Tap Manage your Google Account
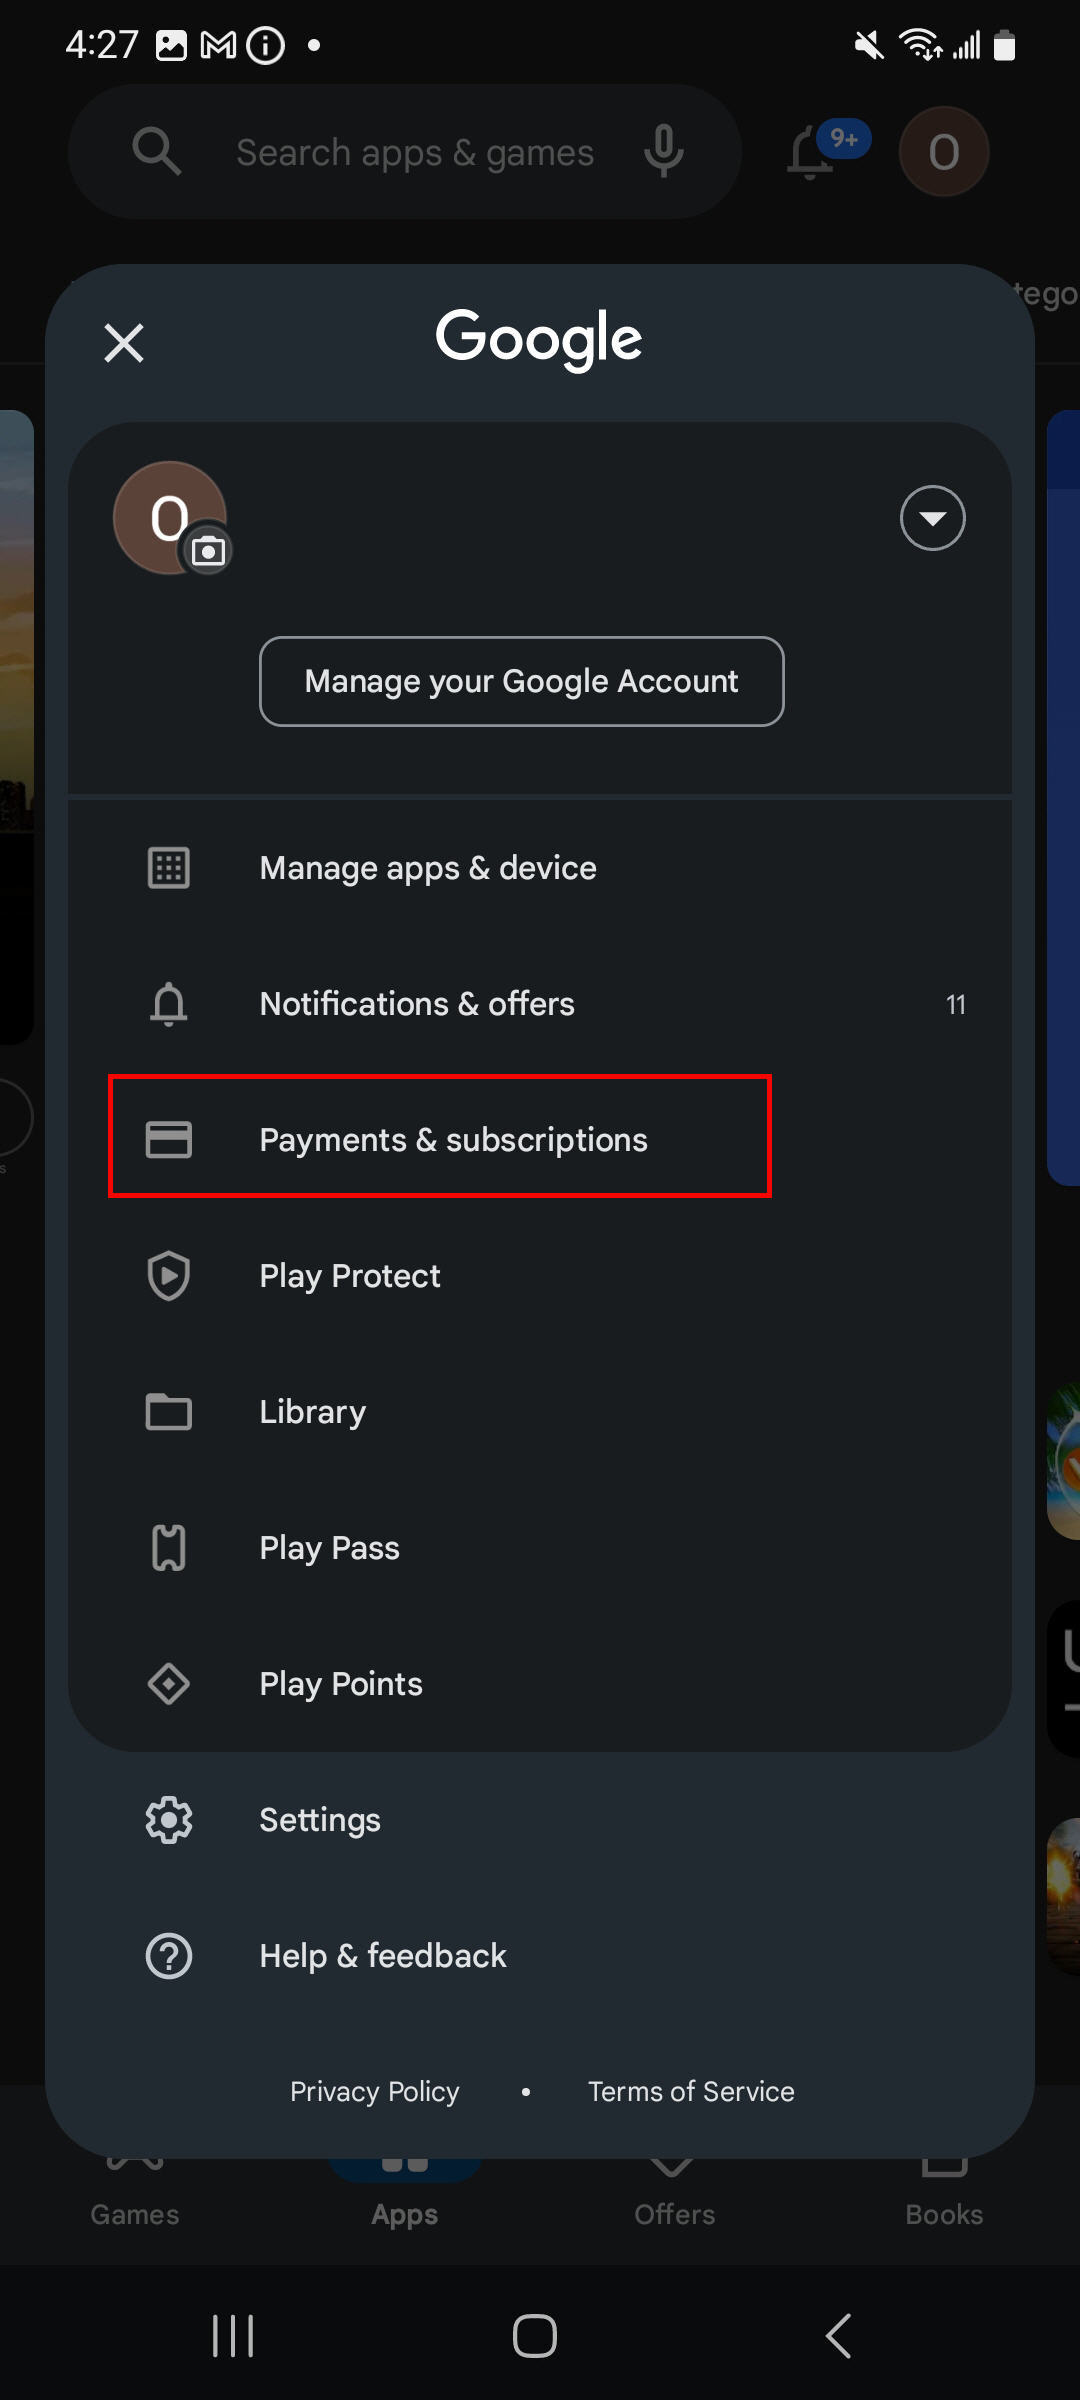The height and width of the screenshot is (2400, 1080). click(522, 681)
